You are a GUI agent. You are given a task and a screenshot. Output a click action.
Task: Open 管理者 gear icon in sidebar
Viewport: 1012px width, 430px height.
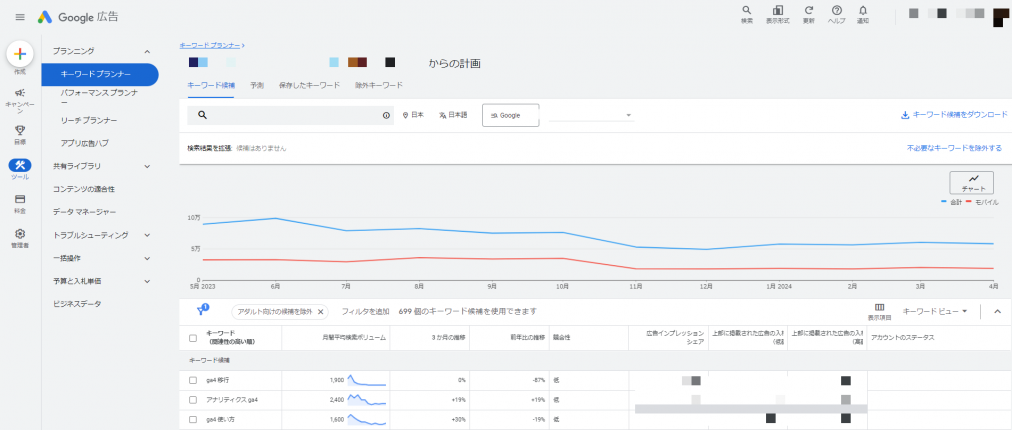coord(20,234)
